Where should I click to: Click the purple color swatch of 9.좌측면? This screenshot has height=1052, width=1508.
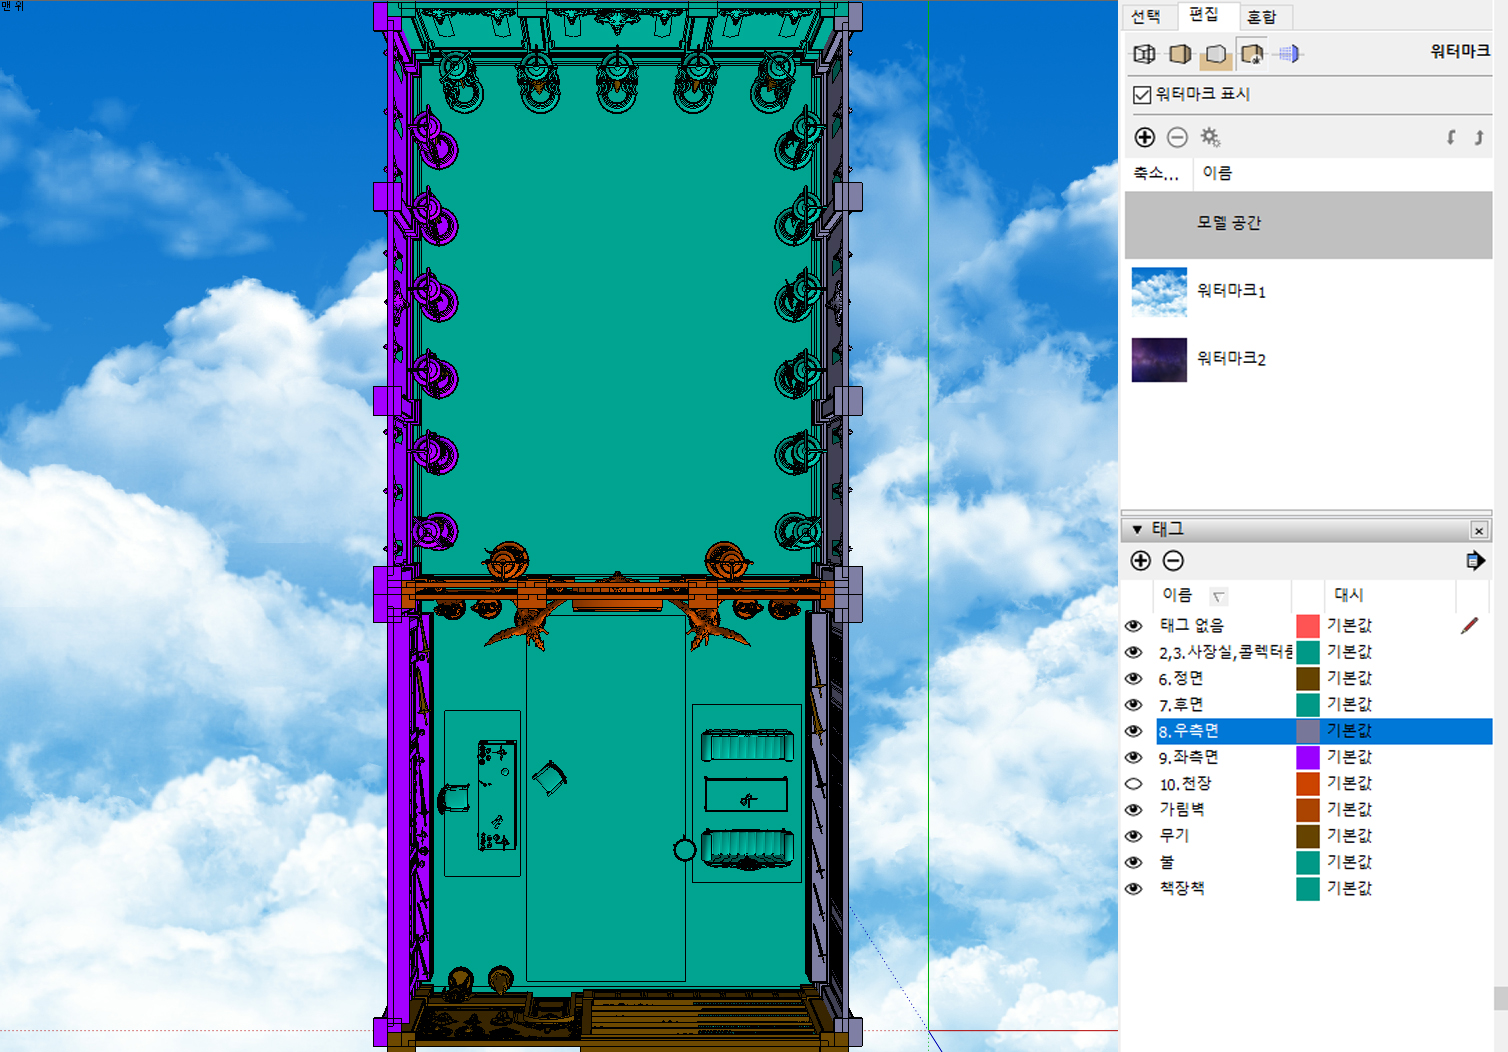1307,758
